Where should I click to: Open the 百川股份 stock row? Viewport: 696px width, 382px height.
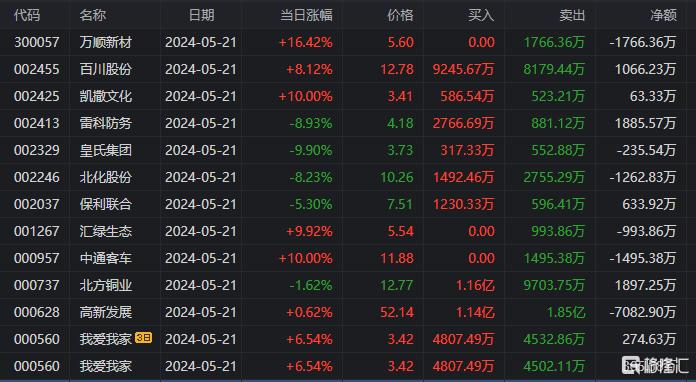(x=348, y=69)
